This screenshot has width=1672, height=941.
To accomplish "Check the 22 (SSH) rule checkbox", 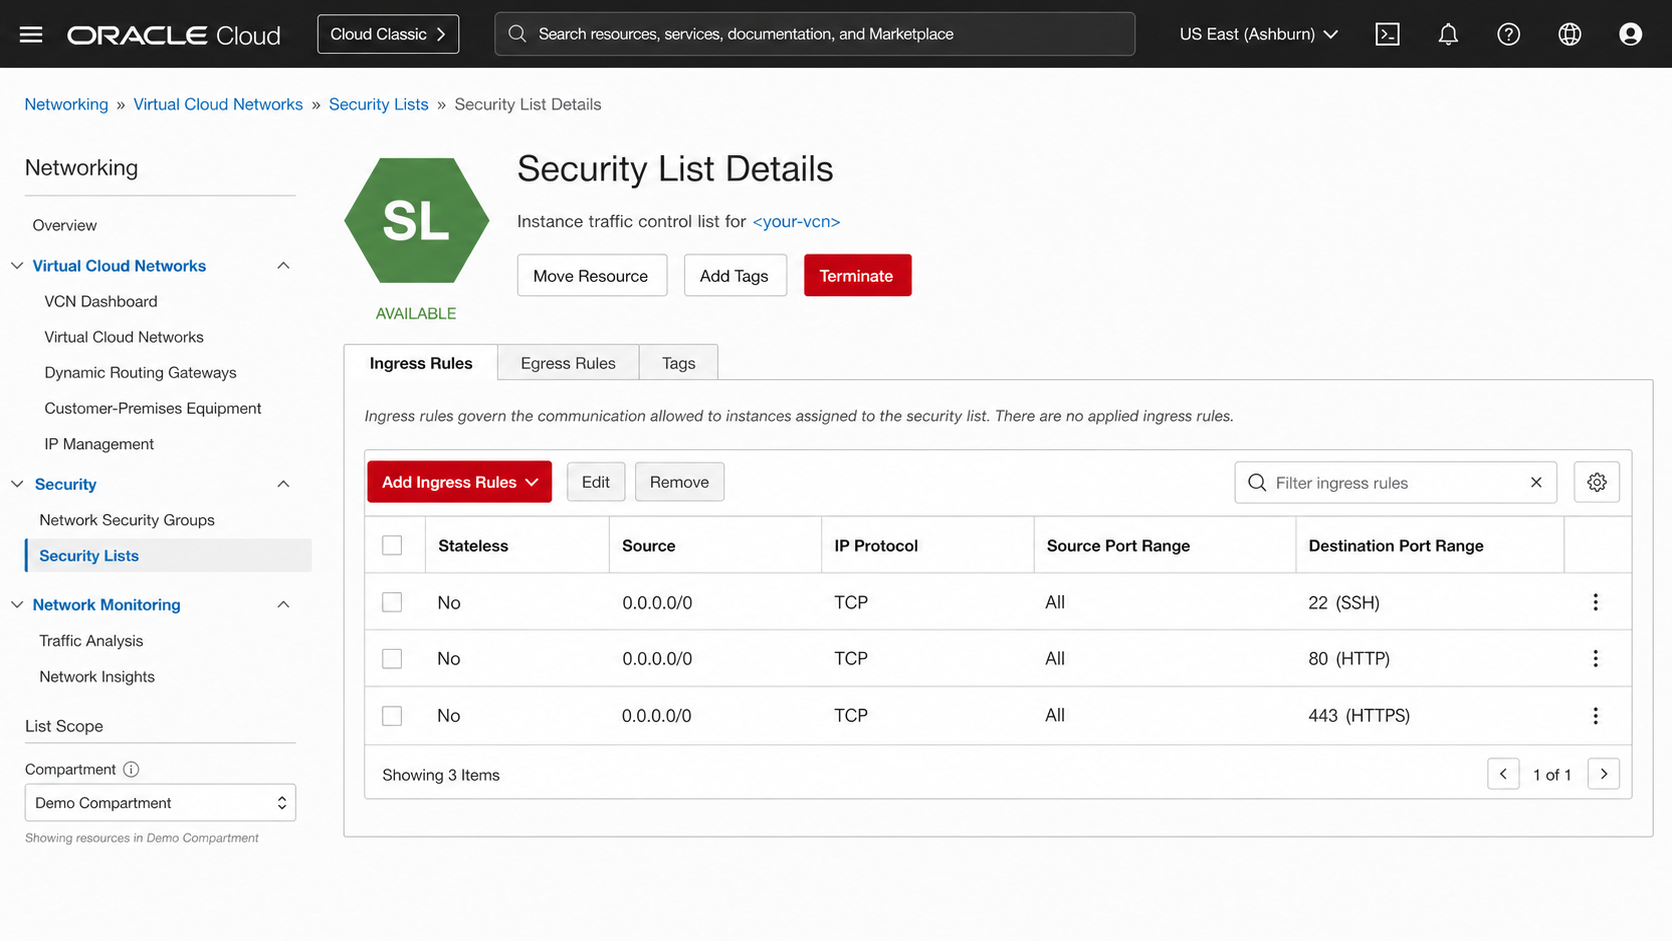I will 392,602.
